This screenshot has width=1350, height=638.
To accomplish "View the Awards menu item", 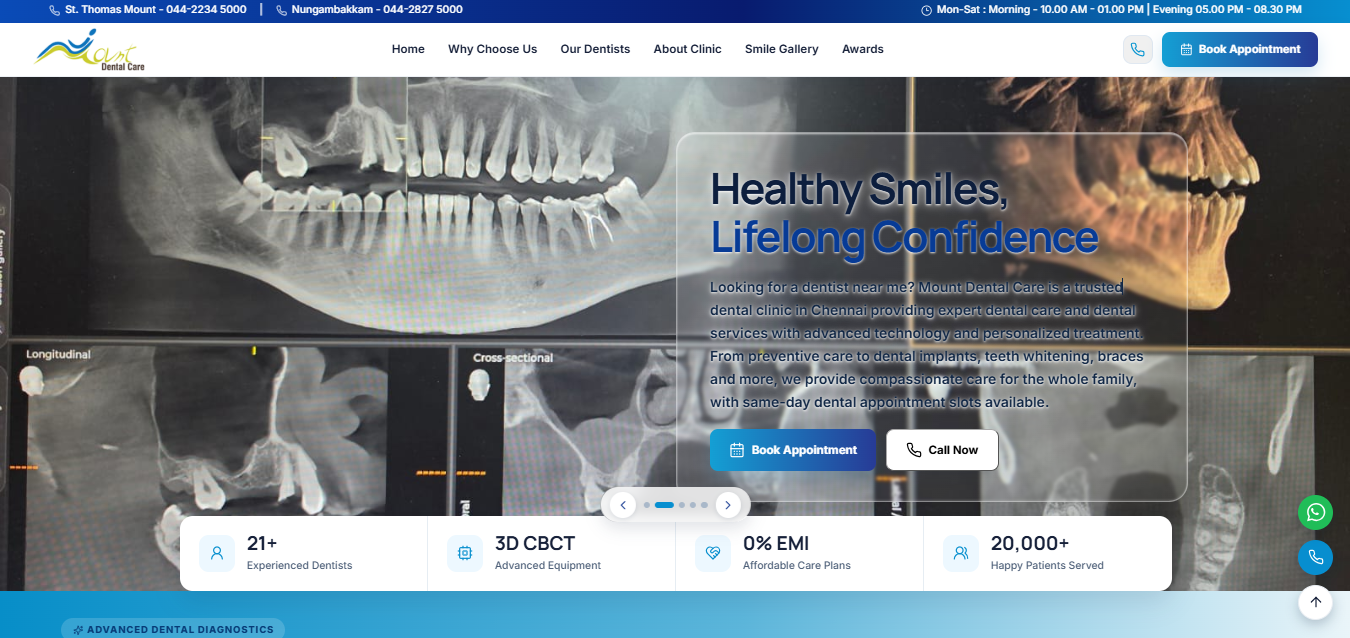I will tap(862, 49).
